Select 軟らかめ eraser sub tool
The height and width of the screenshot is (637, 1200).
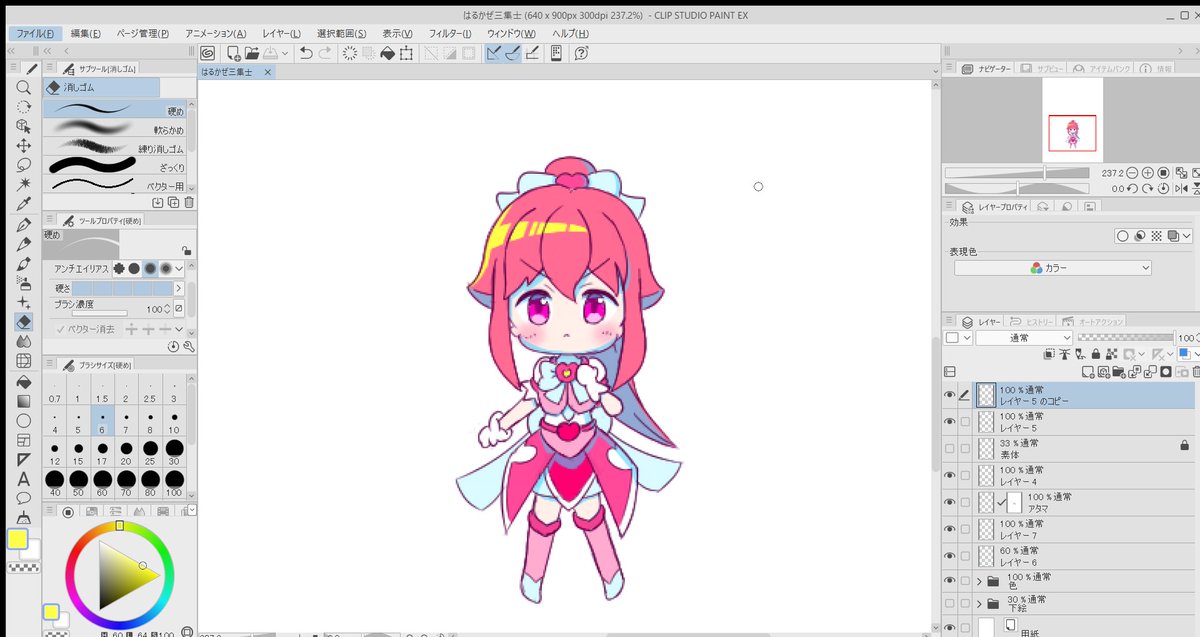pyautogui.click(x=115, y=130)
